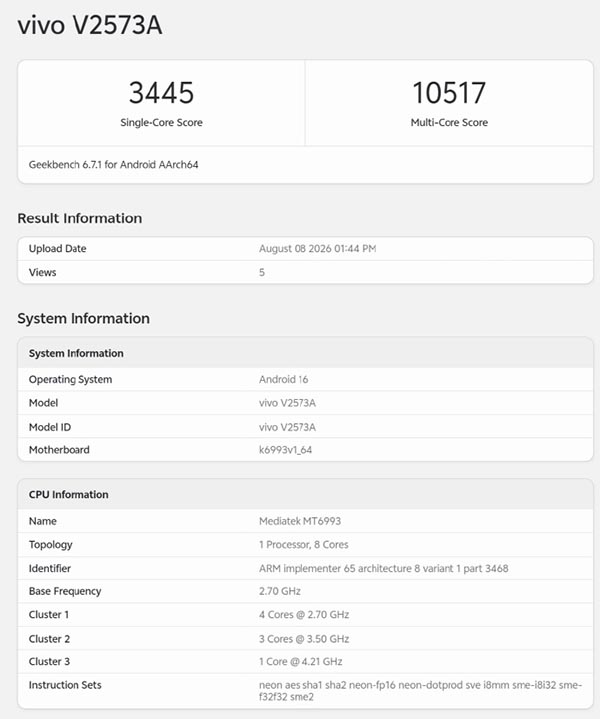Click the 'Model ID' row label
Viewport: 600px width, 719px height.
pos(50,427)
